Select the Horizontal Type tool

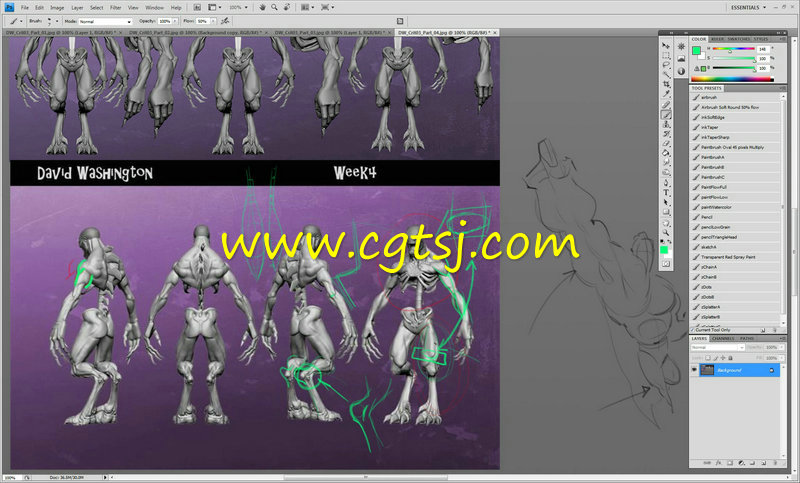[x=666, y=193]
